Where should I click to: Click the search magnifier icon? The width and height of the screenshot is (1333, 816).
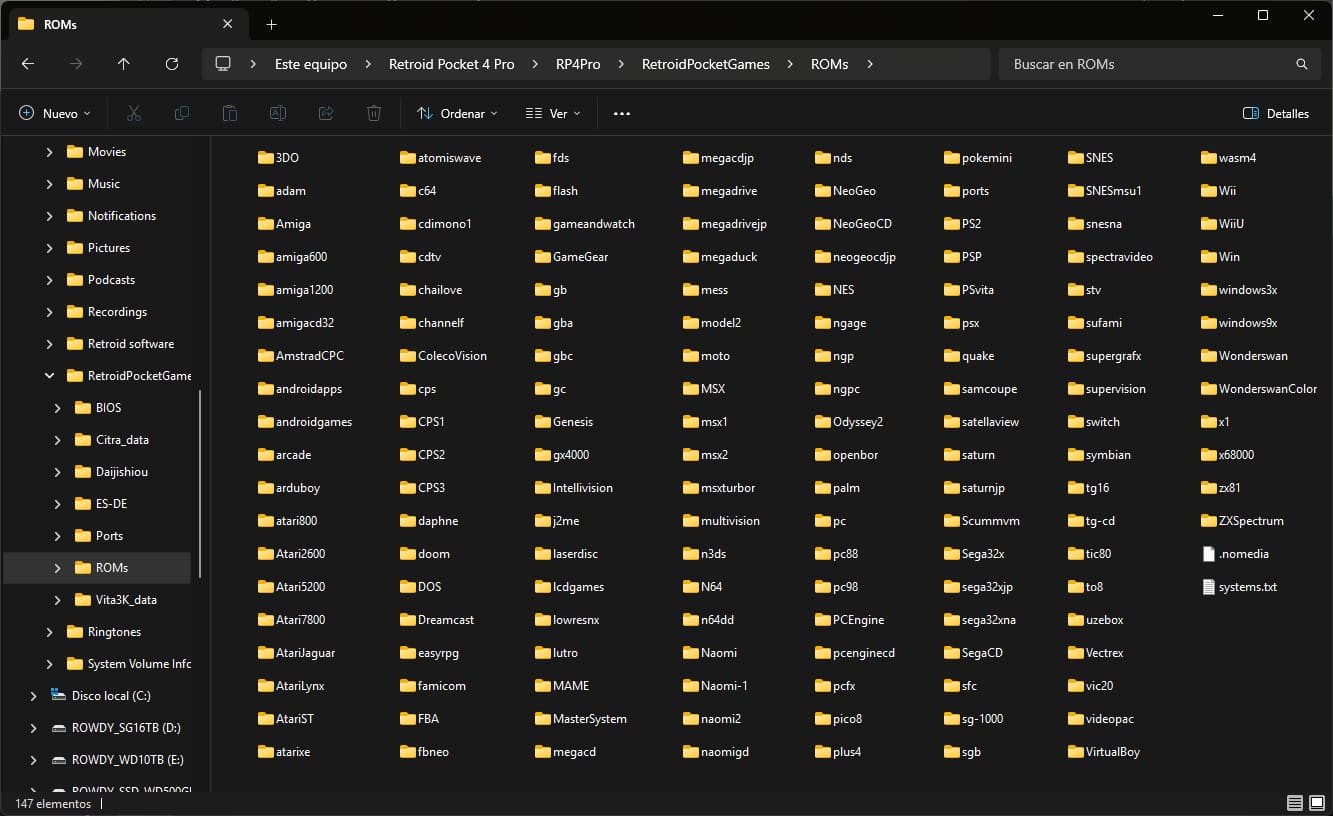point(1302,64)
